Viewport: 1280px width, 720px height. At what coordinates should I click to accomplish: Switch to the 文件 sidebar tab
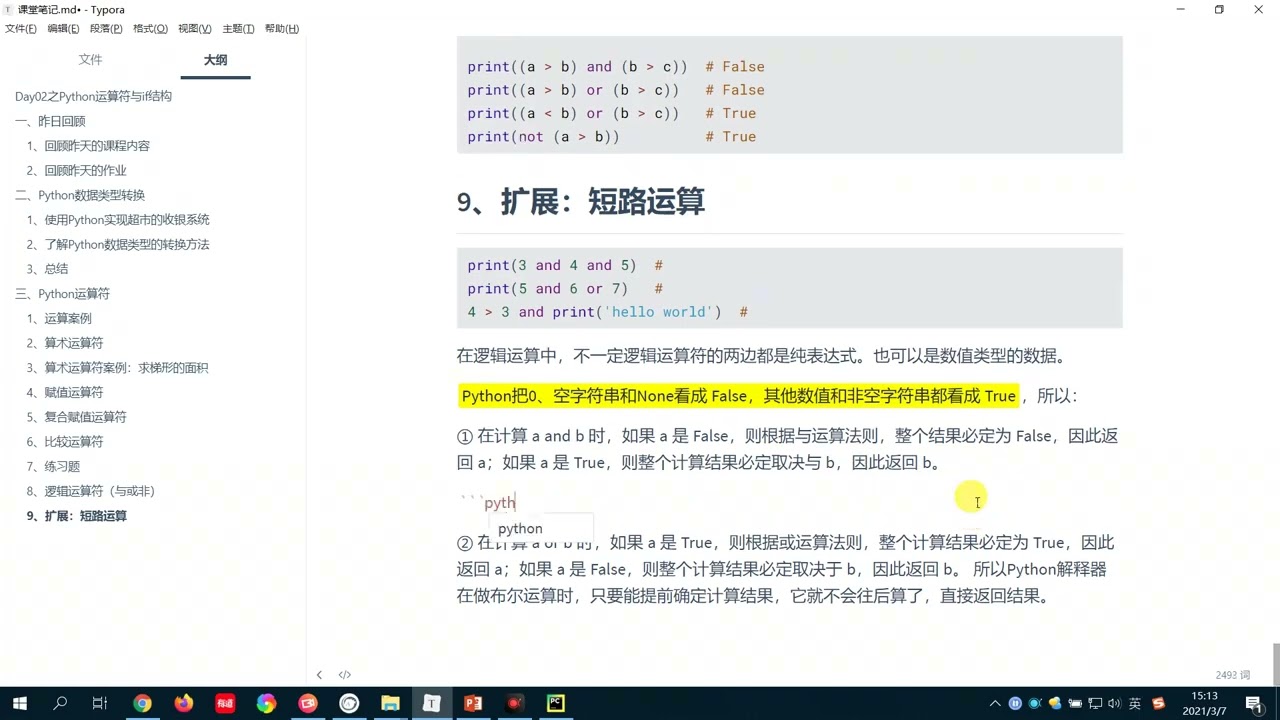click(91, 60)
